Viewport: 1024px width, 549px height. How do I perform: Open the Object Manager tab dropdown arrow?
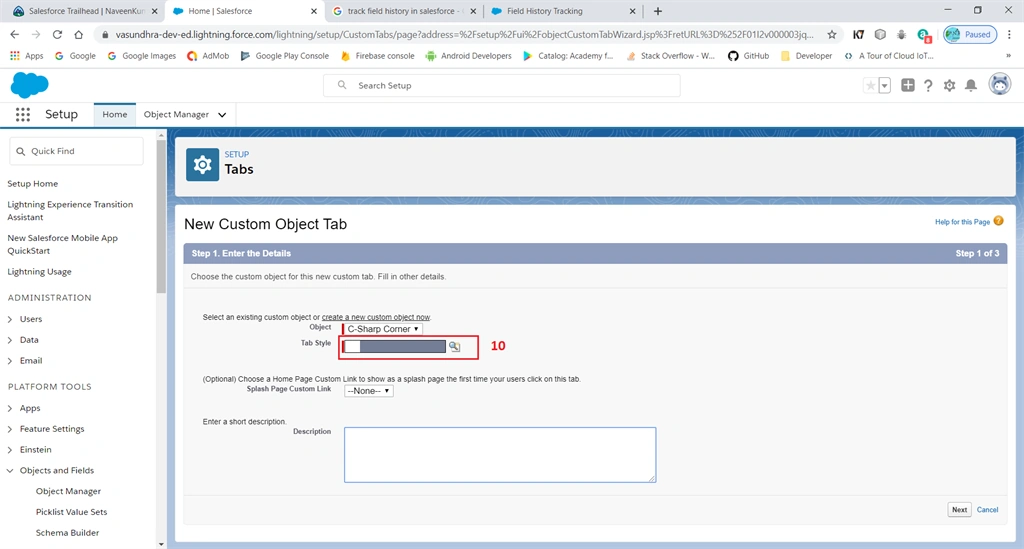click(x=222, y=115)
